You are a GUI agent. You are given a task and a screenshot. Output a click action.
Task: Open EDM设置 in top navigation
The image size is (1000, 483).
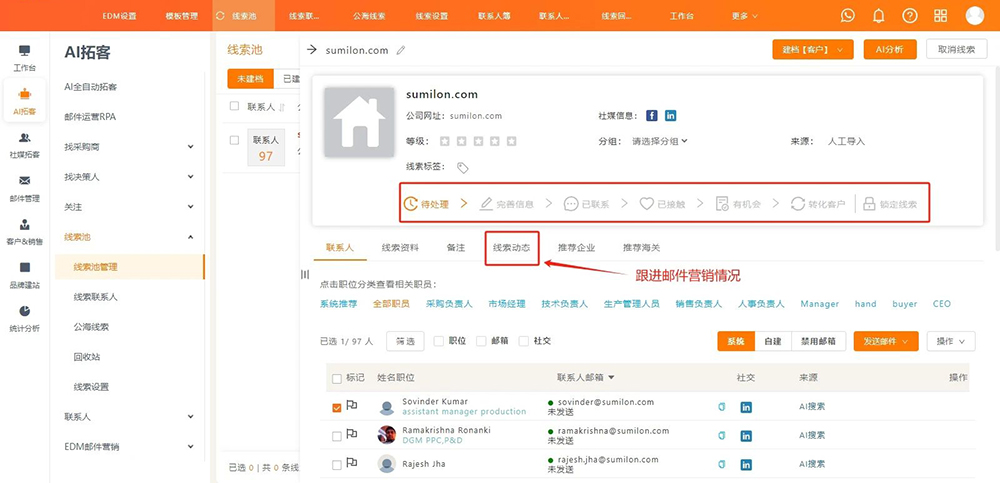[119, 15]
